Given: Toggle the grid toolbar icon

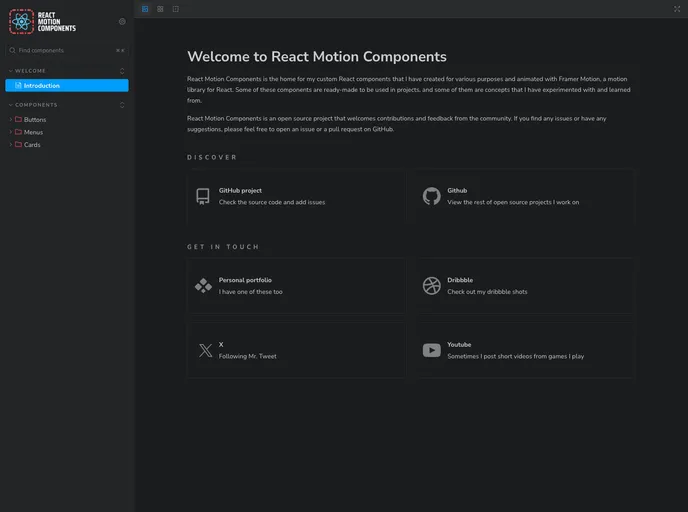Looking at the screenshot, I should tap(160, 9).
